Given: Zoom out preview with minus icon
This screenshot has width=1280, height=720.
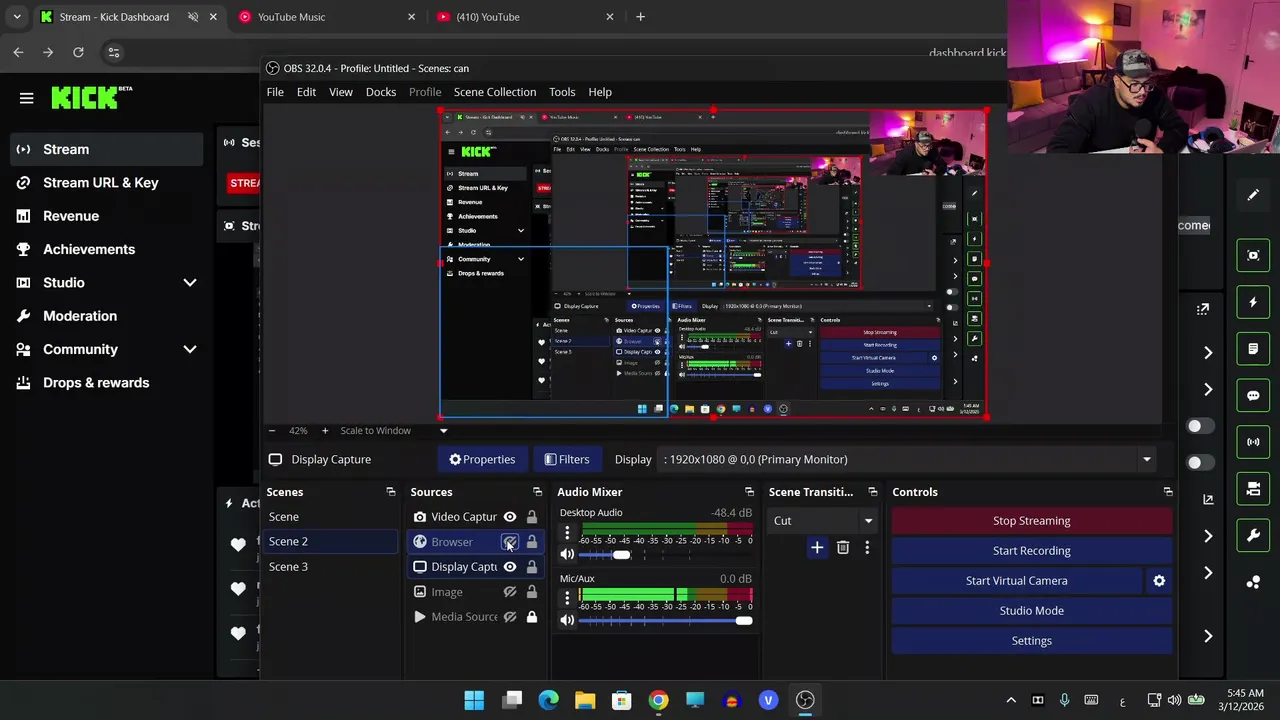Looking at the screenshot, I should [272, 431].
